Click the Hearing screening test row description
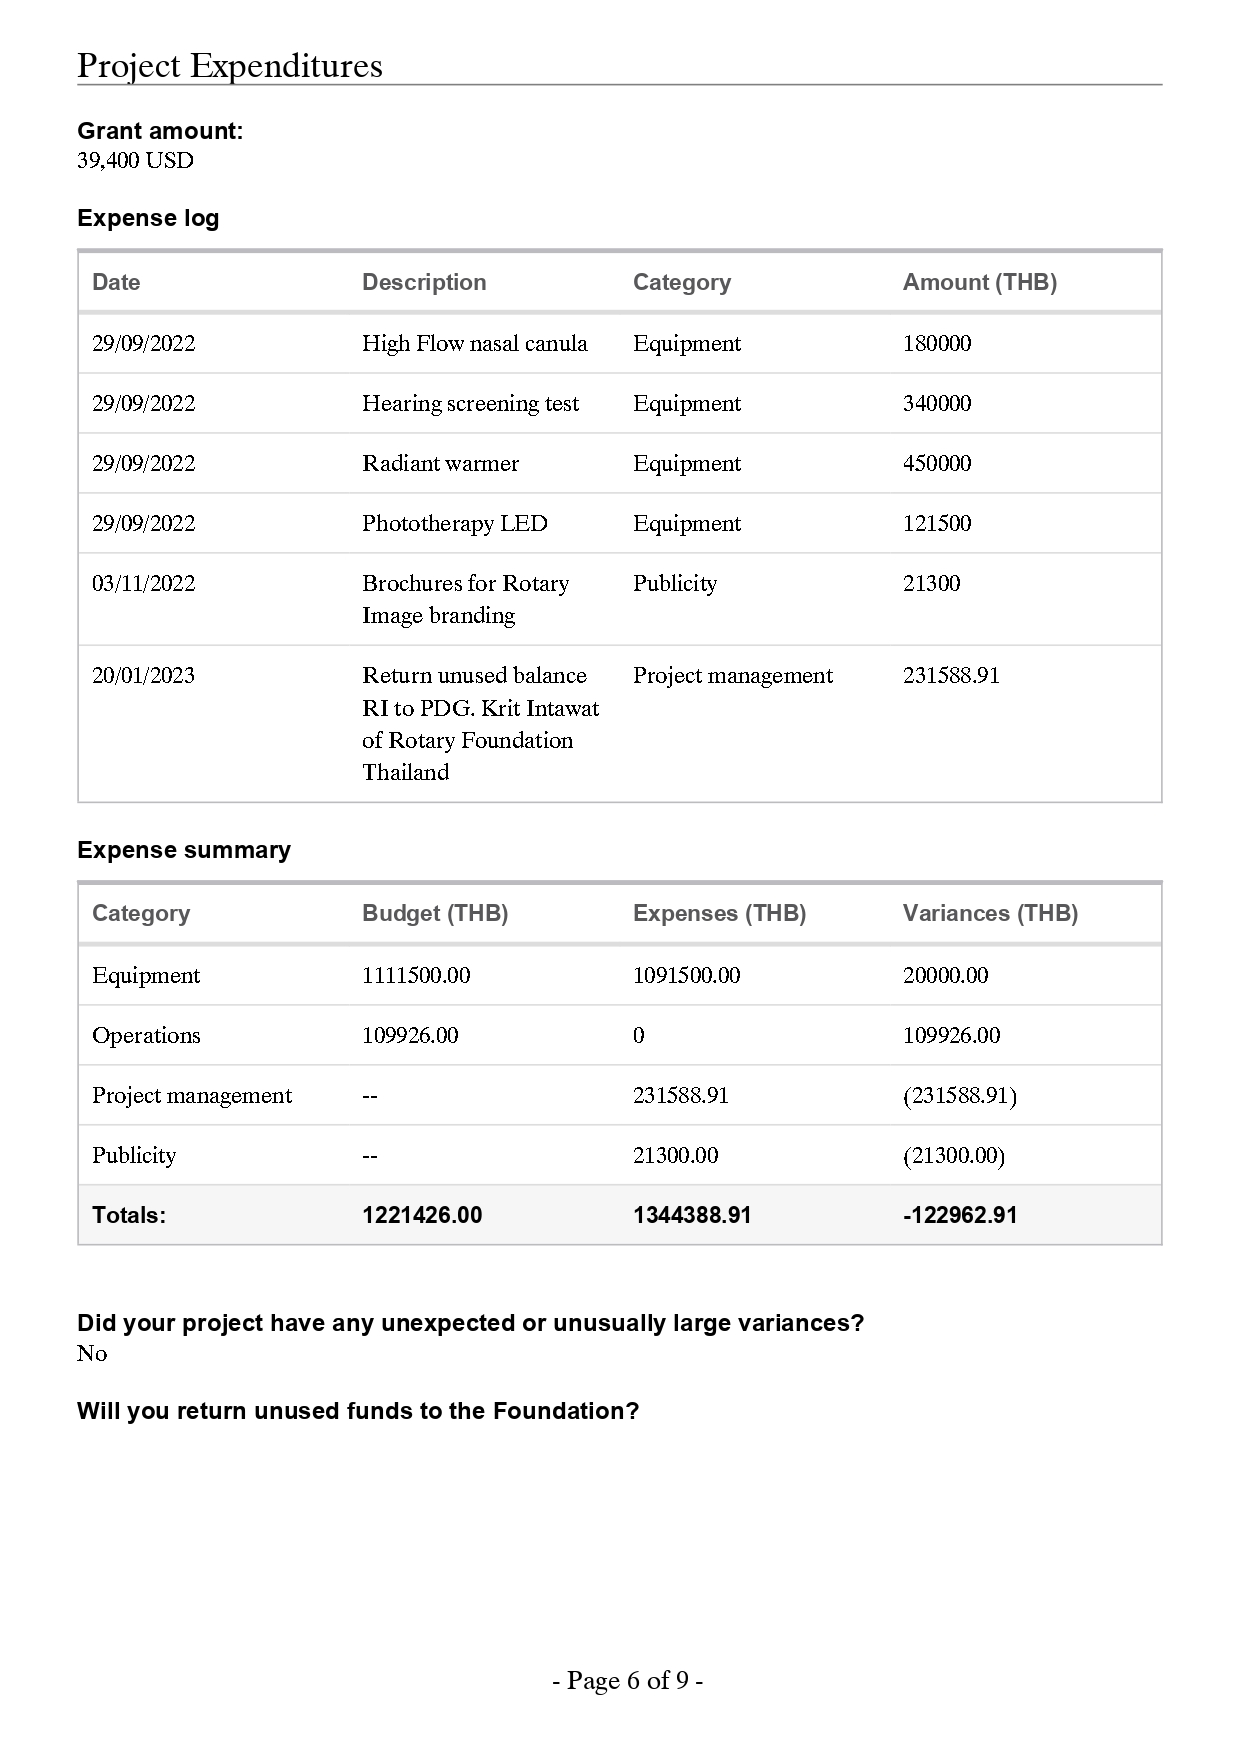This screenshot has height=1755, width=1240. 470,403
